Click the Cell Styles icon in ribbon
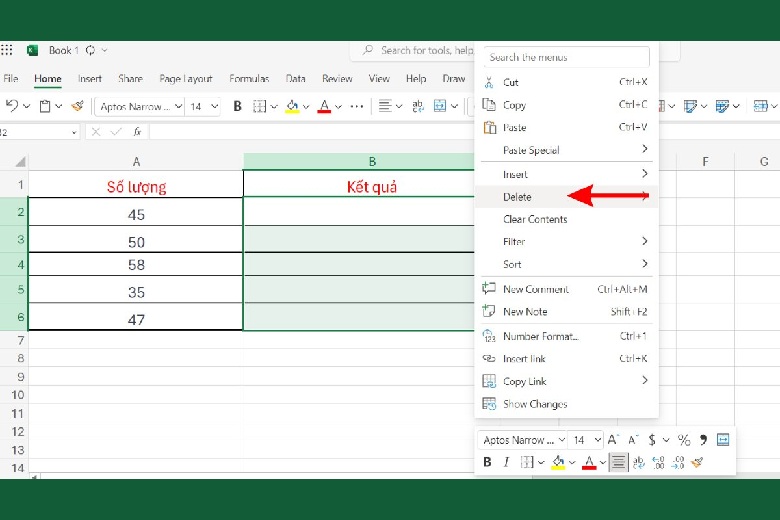 tap(690, 106)
